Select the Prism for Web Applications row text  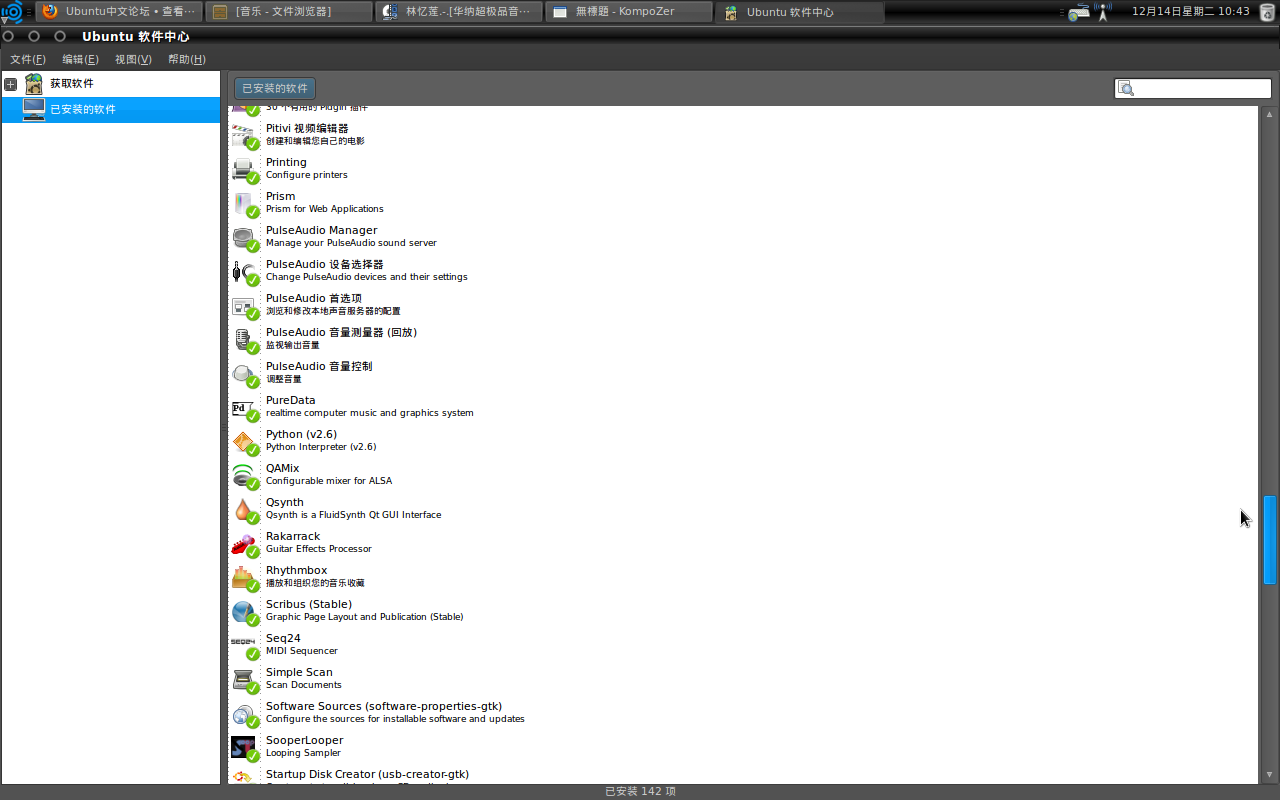pyautogui.click(x=325, y=202)
